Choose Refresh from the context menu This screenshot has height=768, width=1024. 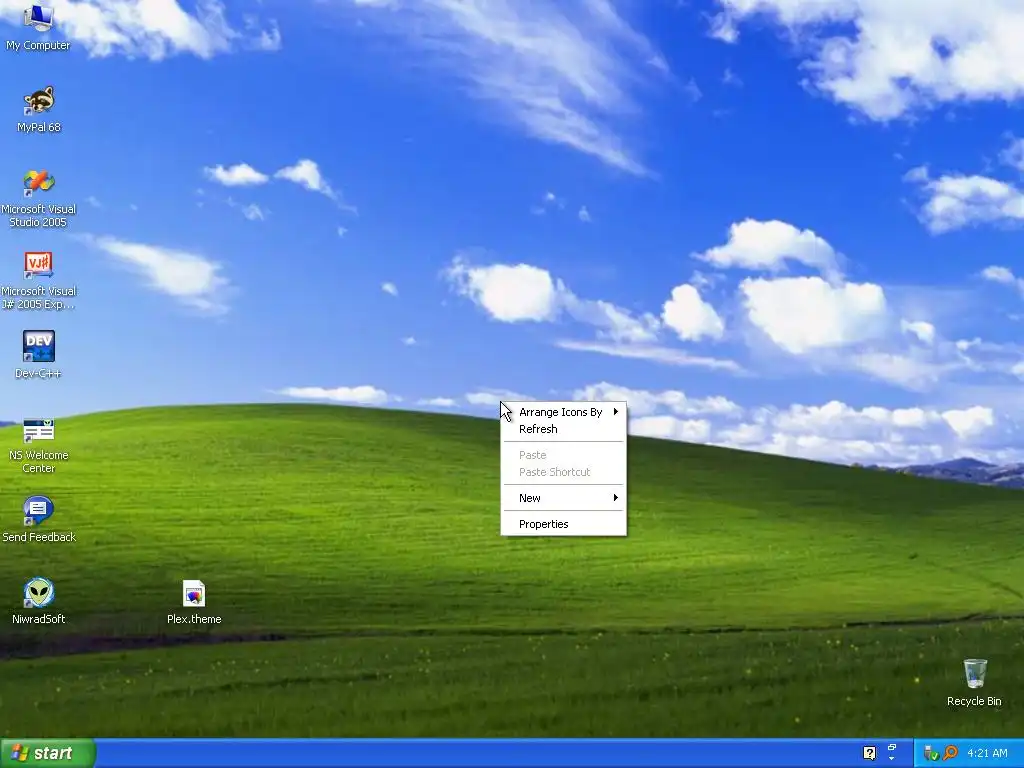[564, 429]
